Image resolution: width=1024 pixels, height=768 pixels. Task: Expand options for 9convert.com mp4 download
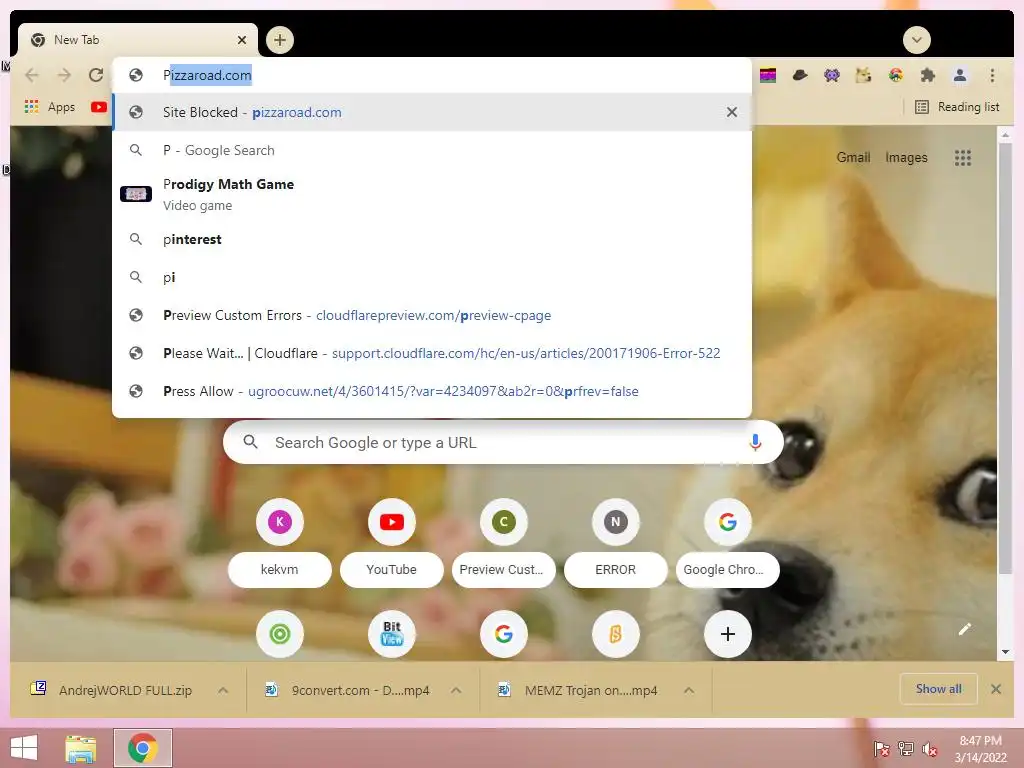(x=456, y=690)
